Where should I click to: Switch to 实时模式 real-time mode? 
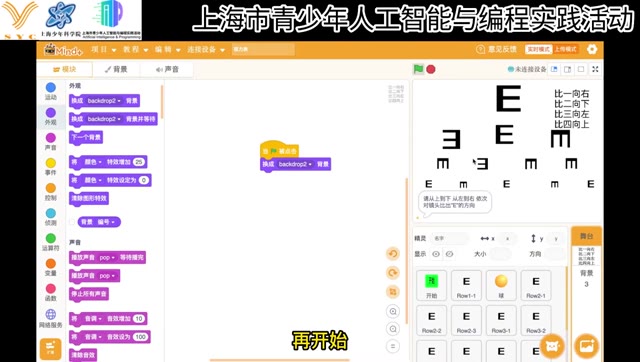coord(538,49)
